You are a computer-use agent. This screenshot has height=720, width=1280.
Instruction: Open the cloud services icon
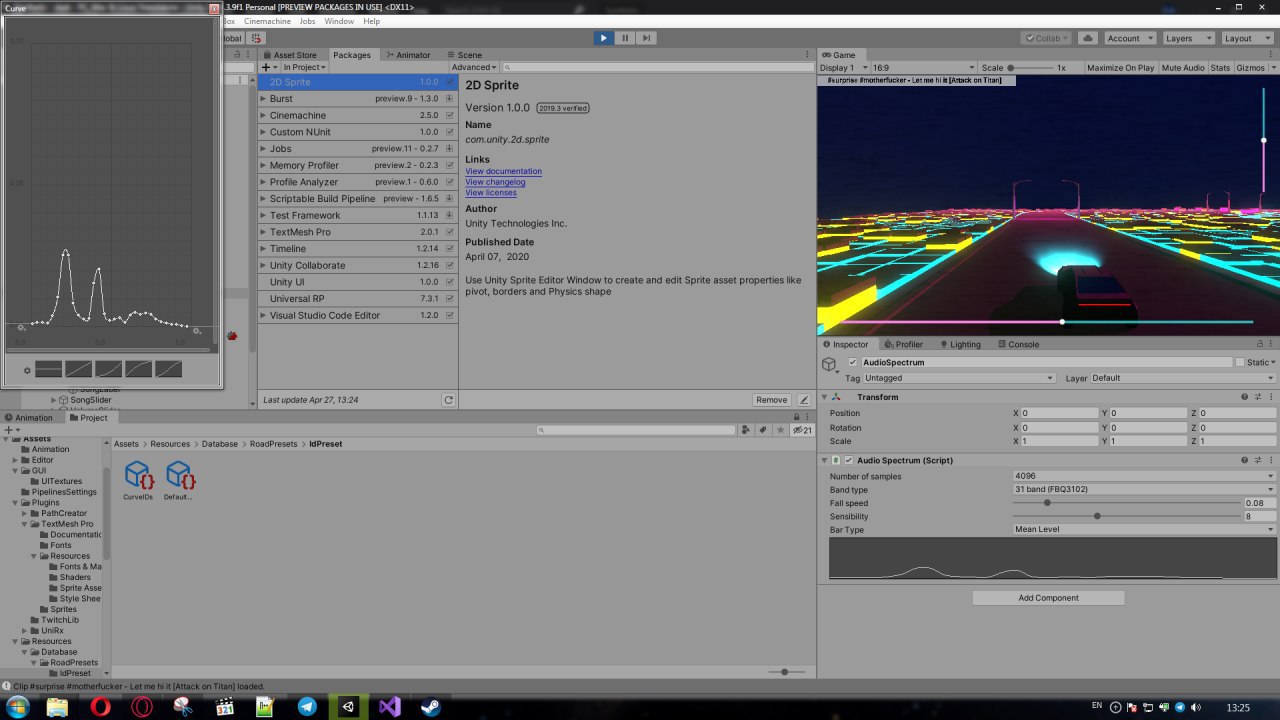click(x=1088, y=38)
